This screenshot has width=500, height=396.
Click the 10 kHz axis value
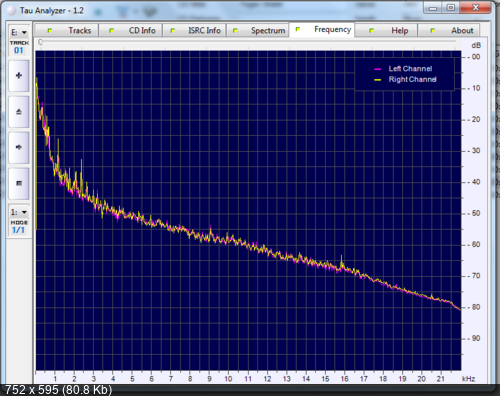click(x=228, y=379)
